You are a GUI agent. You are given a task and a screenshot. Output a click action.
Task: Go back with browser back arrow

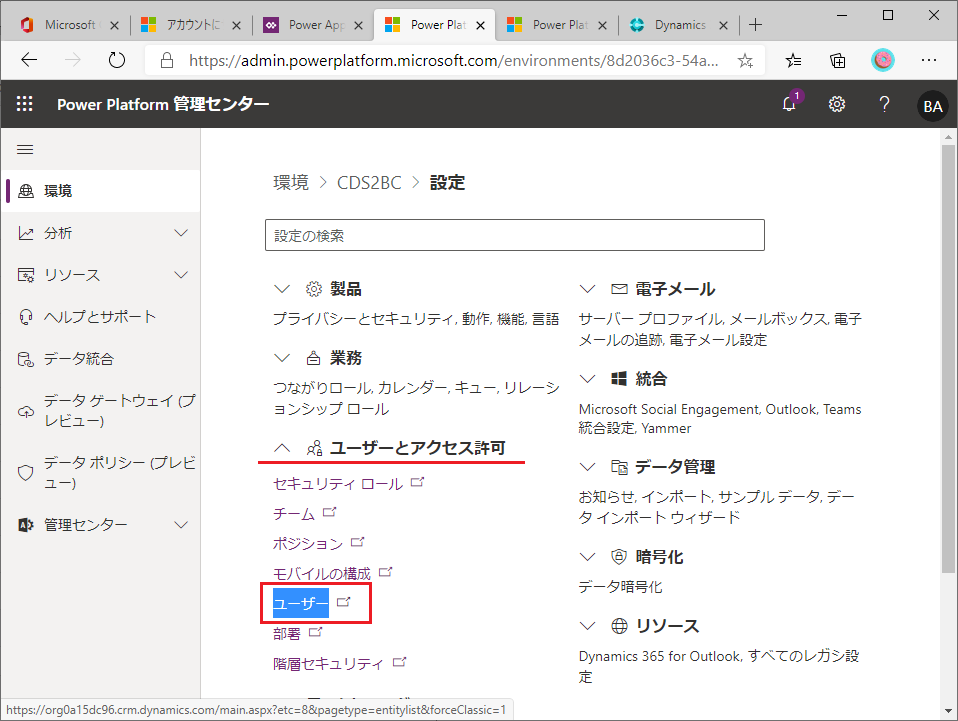pos(29,60)
